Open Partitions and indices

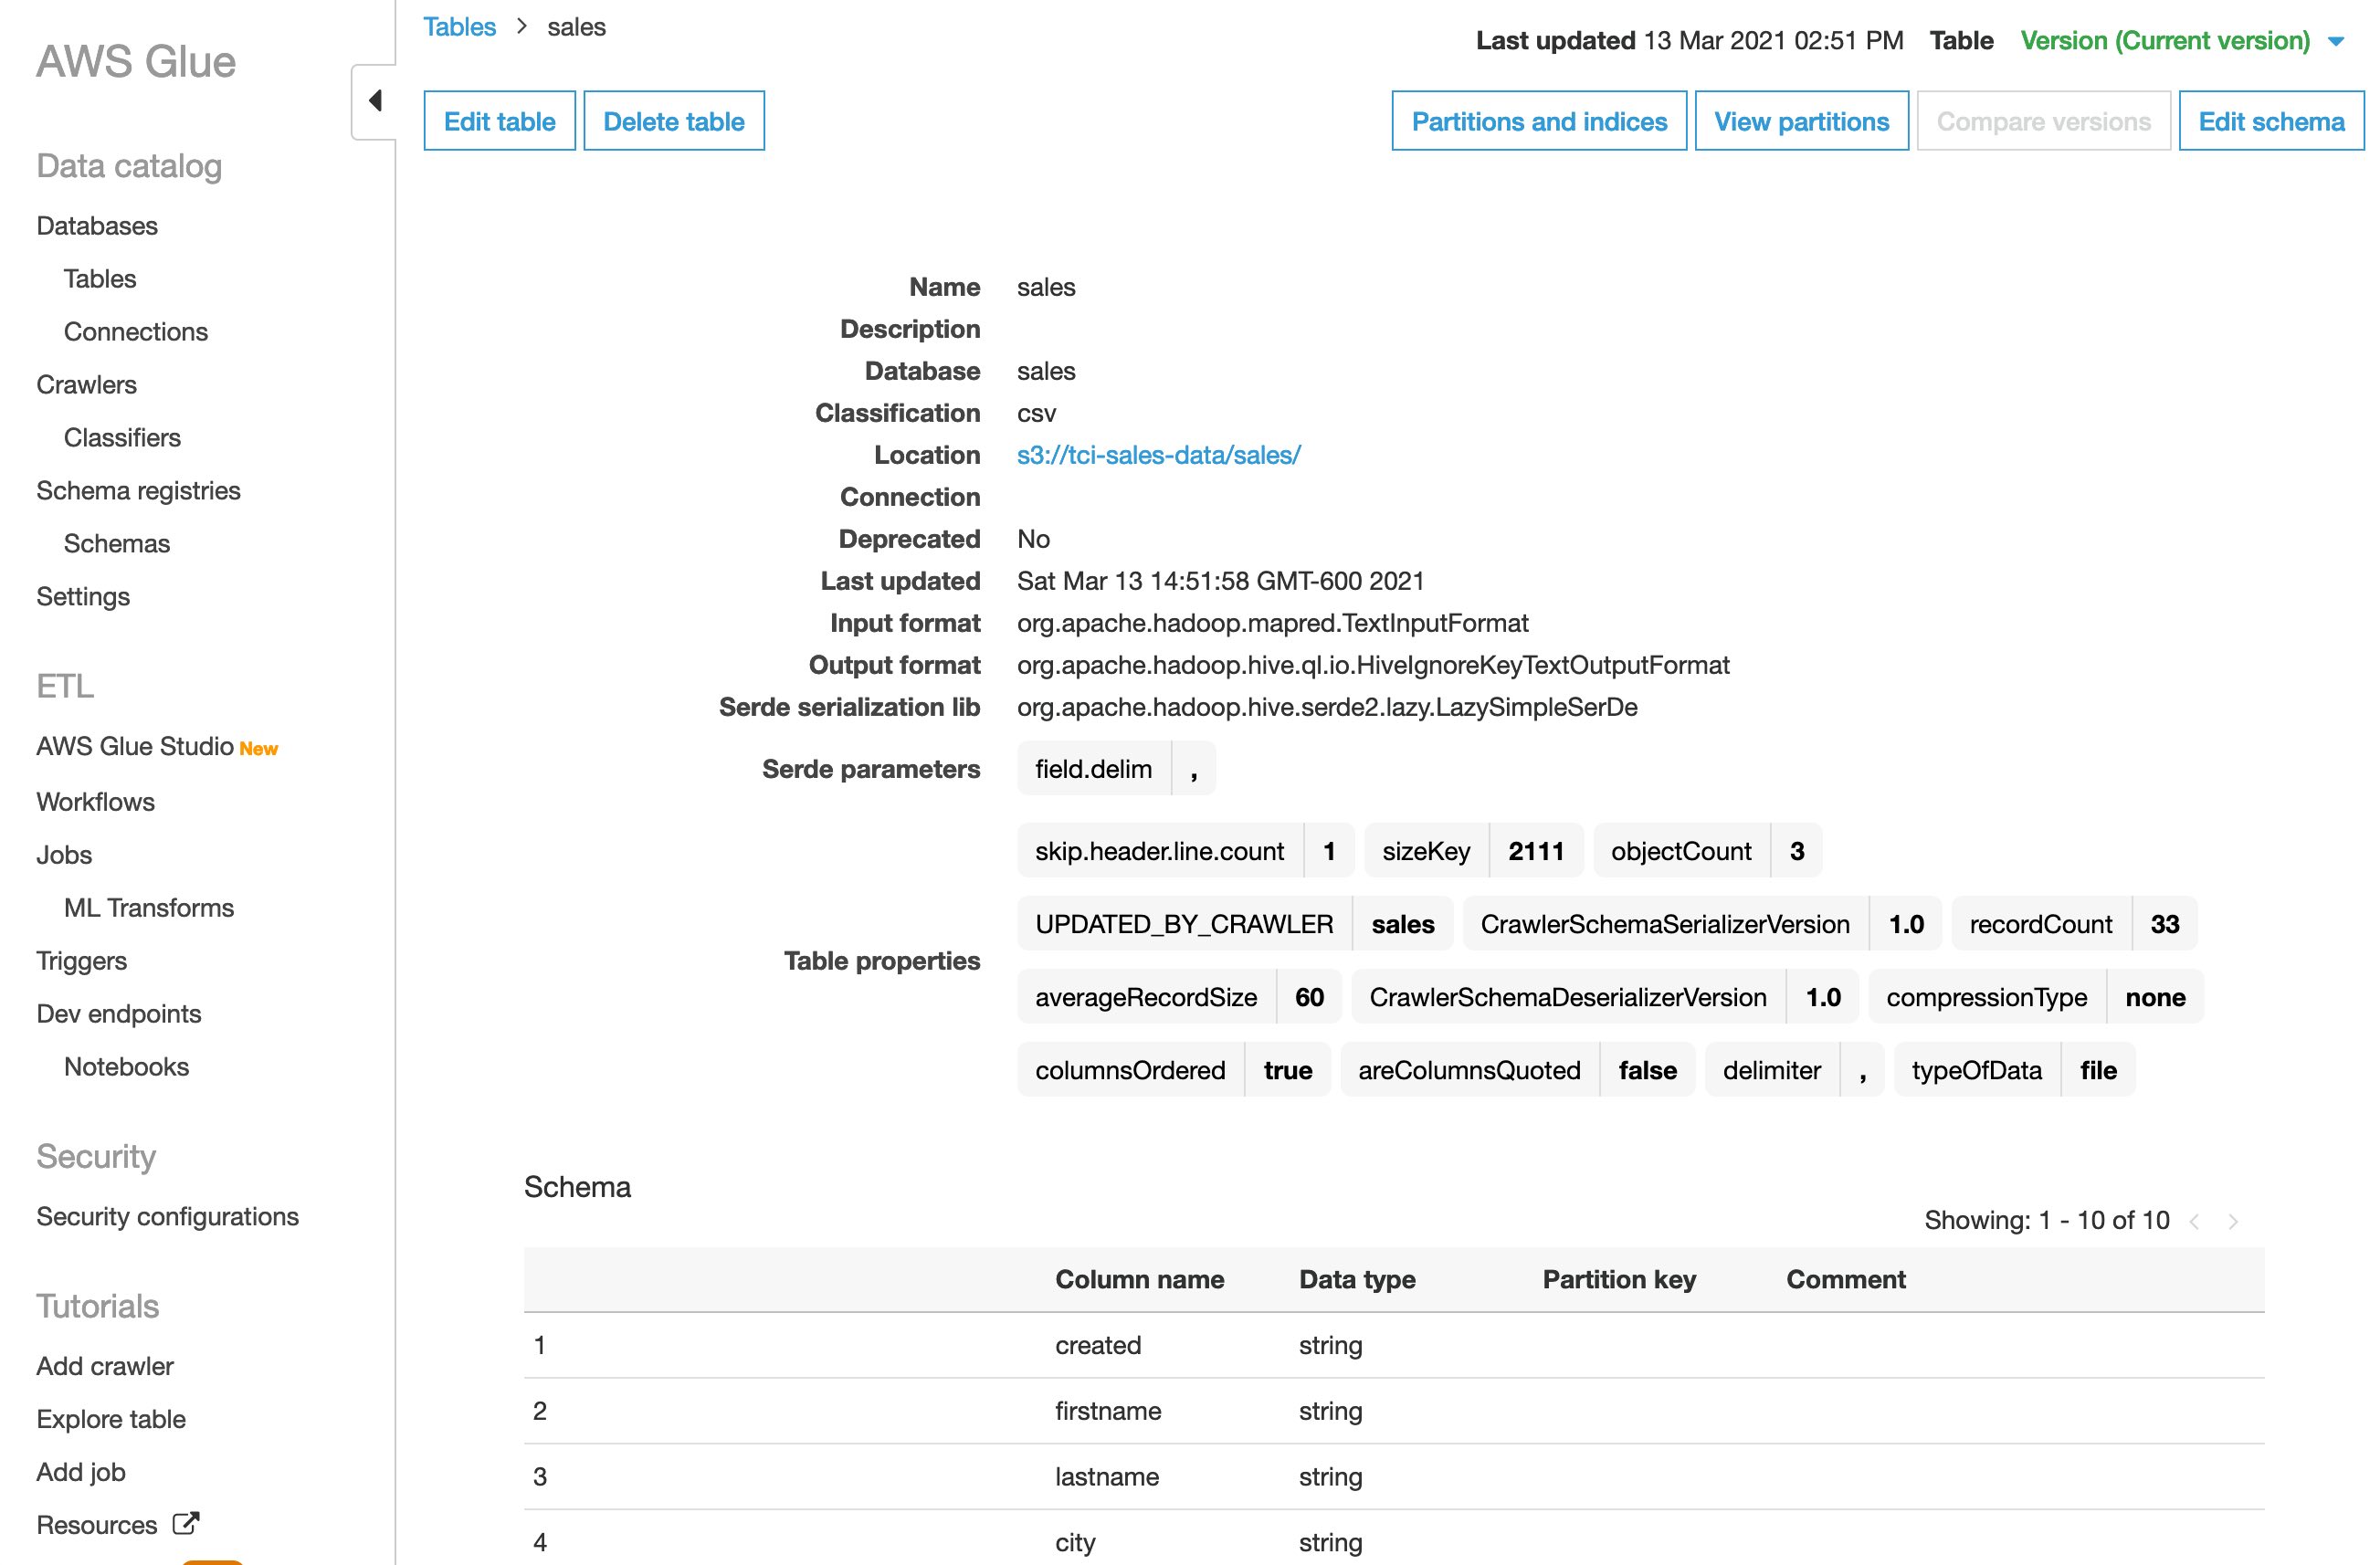point(1539,120)
